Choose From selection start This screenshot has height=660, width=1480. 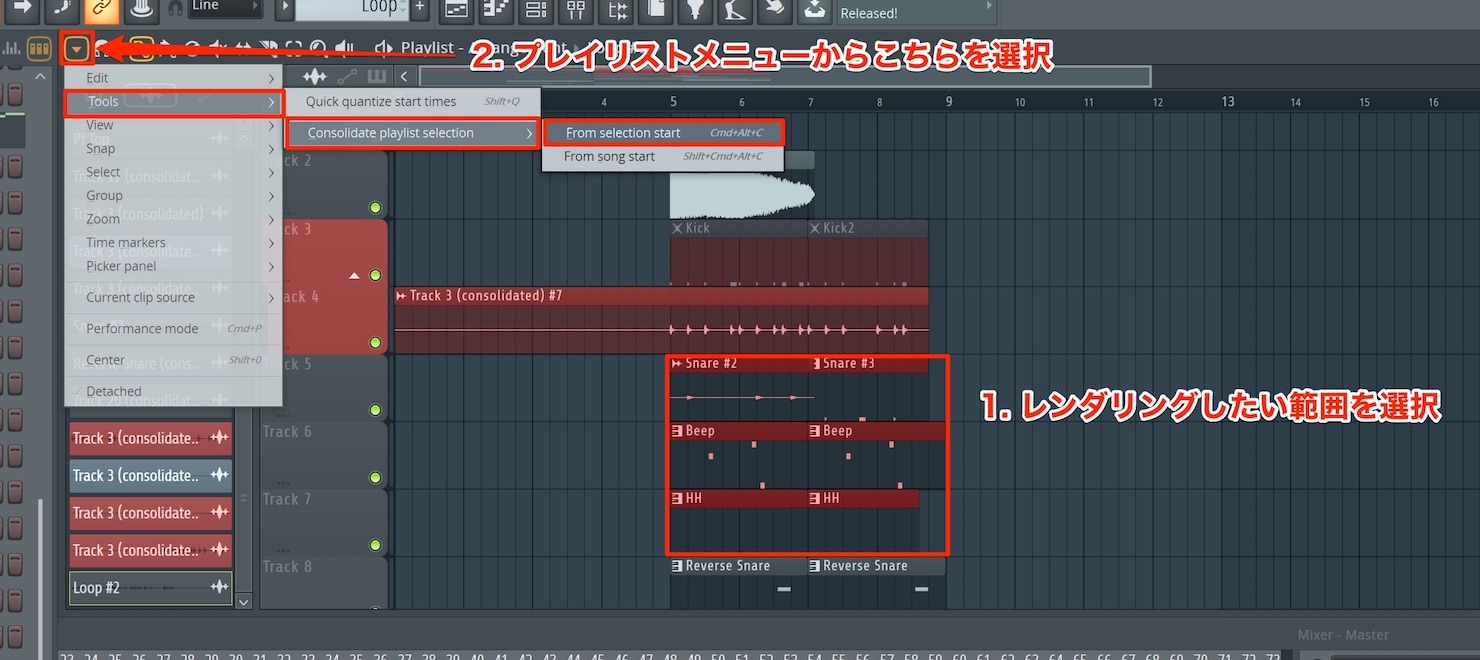tap(664, 133)
